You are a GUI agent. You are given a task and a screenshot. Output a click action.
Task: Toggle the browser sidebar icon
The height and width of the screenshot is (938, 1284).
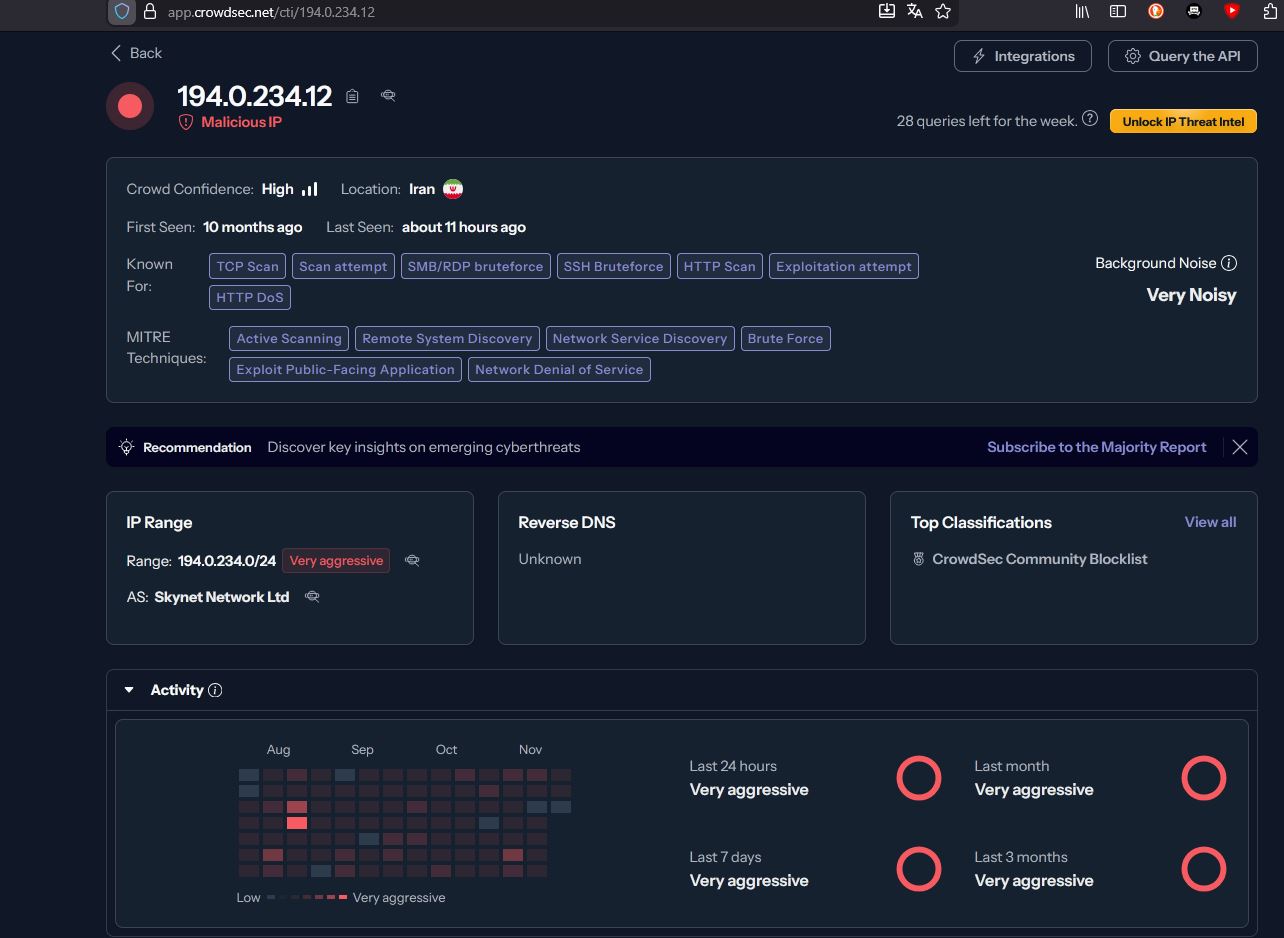(1118, 11)
